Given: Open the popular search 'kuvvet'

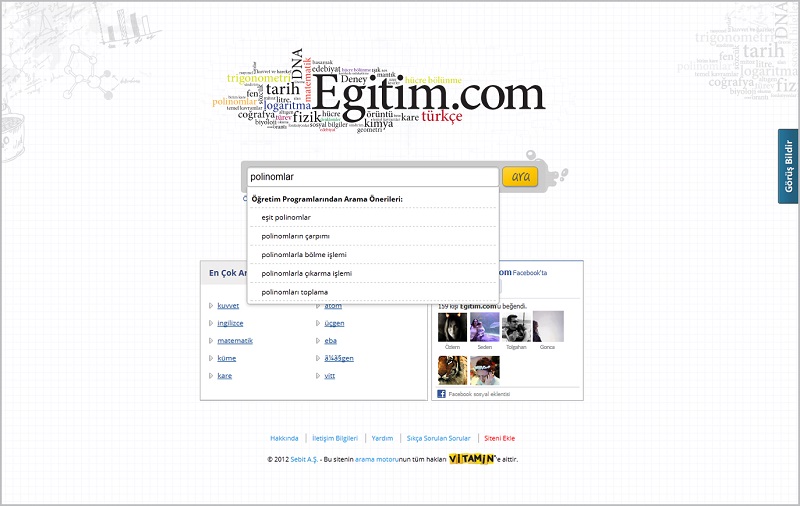Looking at the screenshot, I should (228, 306).
